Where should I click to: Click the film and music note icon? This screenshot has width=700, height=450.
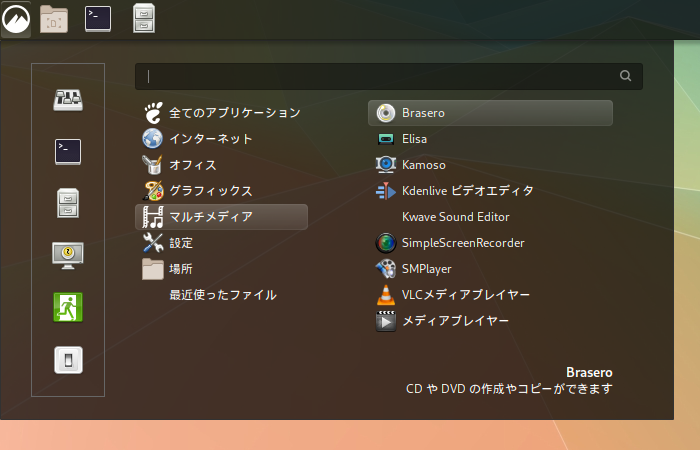153,217
